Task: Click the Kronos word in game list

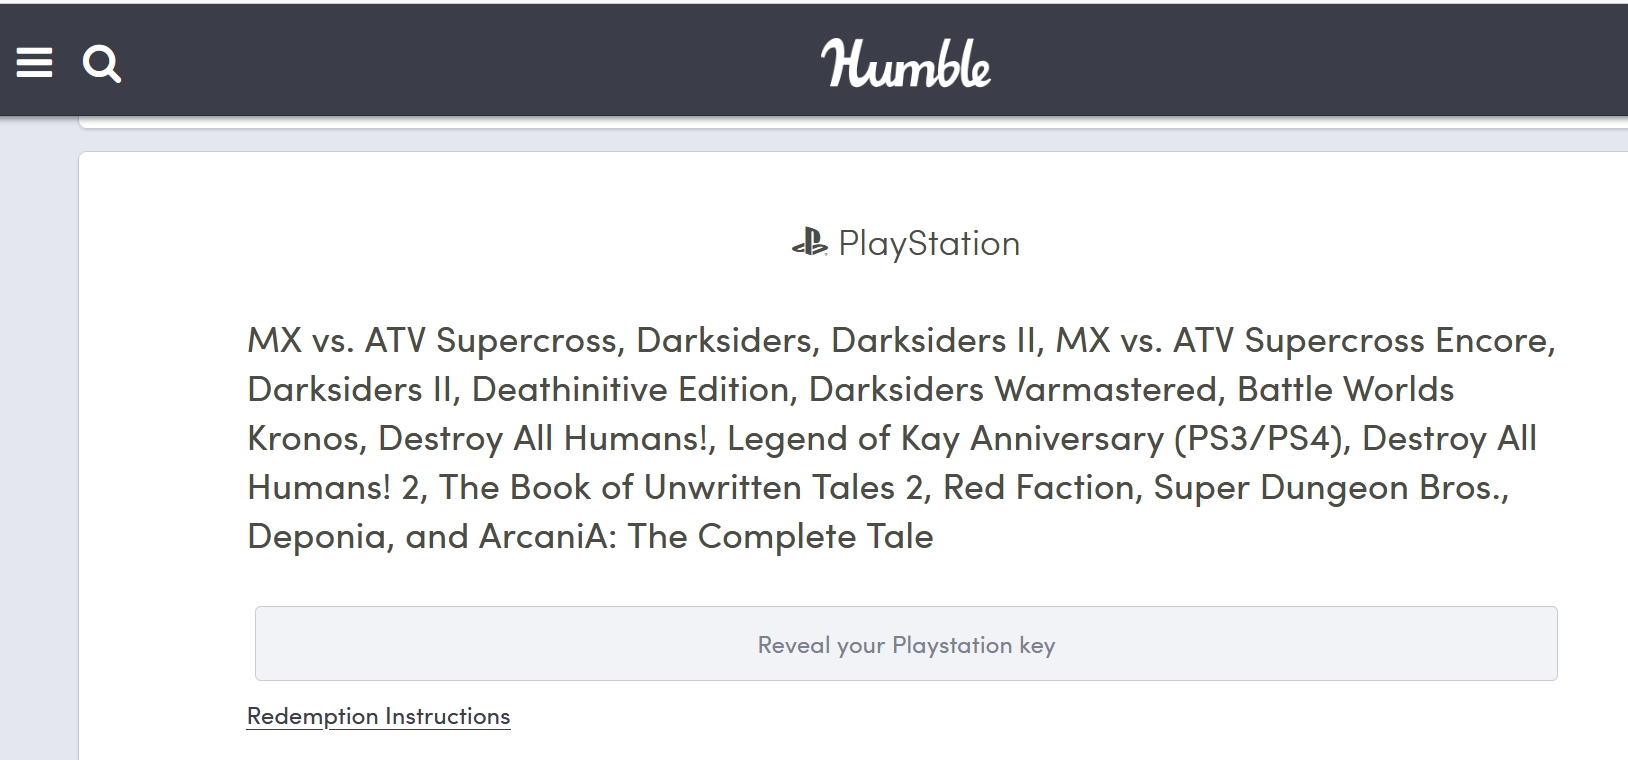Action: point(303,438)
